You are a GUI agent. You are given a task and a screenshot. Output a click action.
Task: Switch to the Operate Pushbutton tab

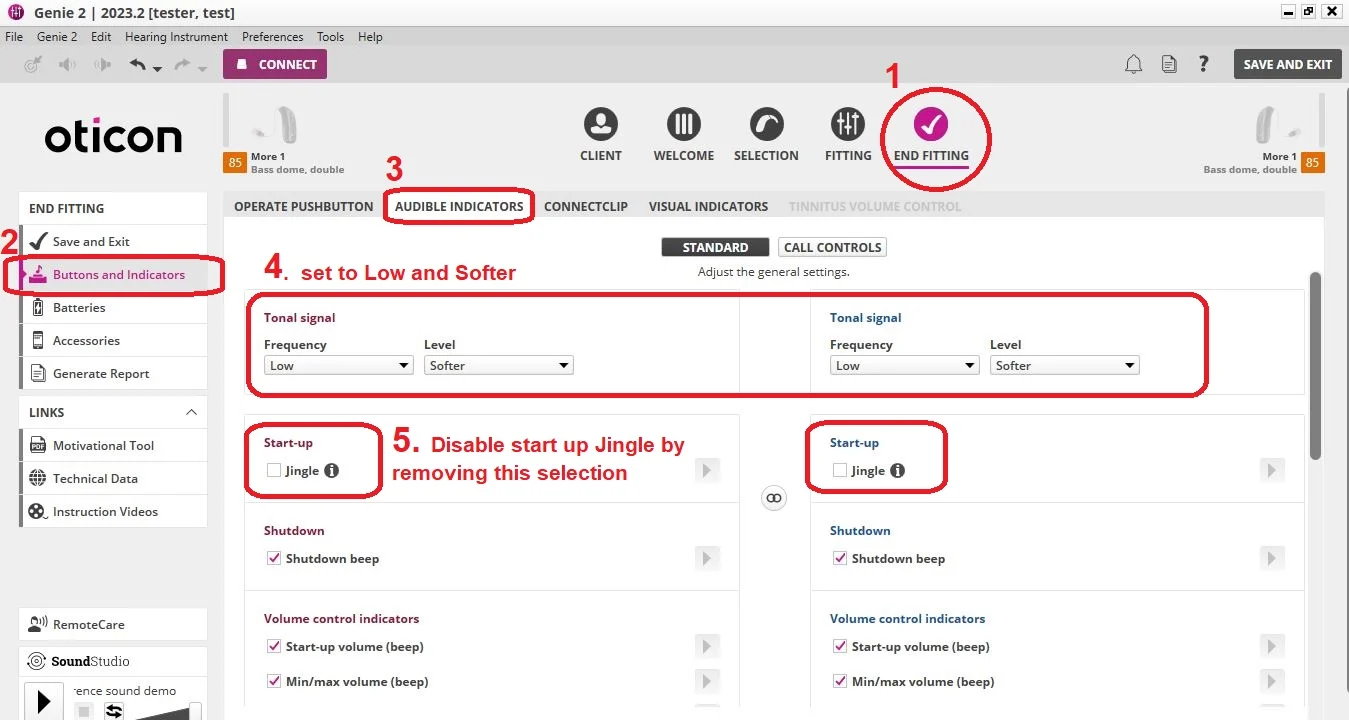click(x=304, y=206)
